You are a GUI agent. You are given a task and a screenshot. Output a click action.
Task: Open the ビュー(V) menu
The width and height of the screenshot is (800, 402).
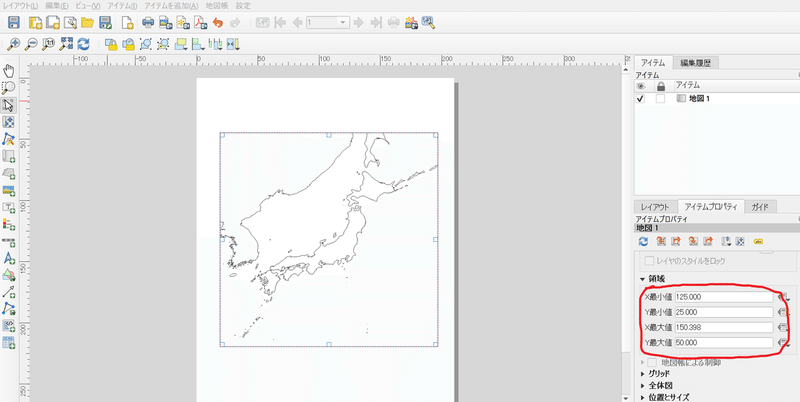click(88, 6)
